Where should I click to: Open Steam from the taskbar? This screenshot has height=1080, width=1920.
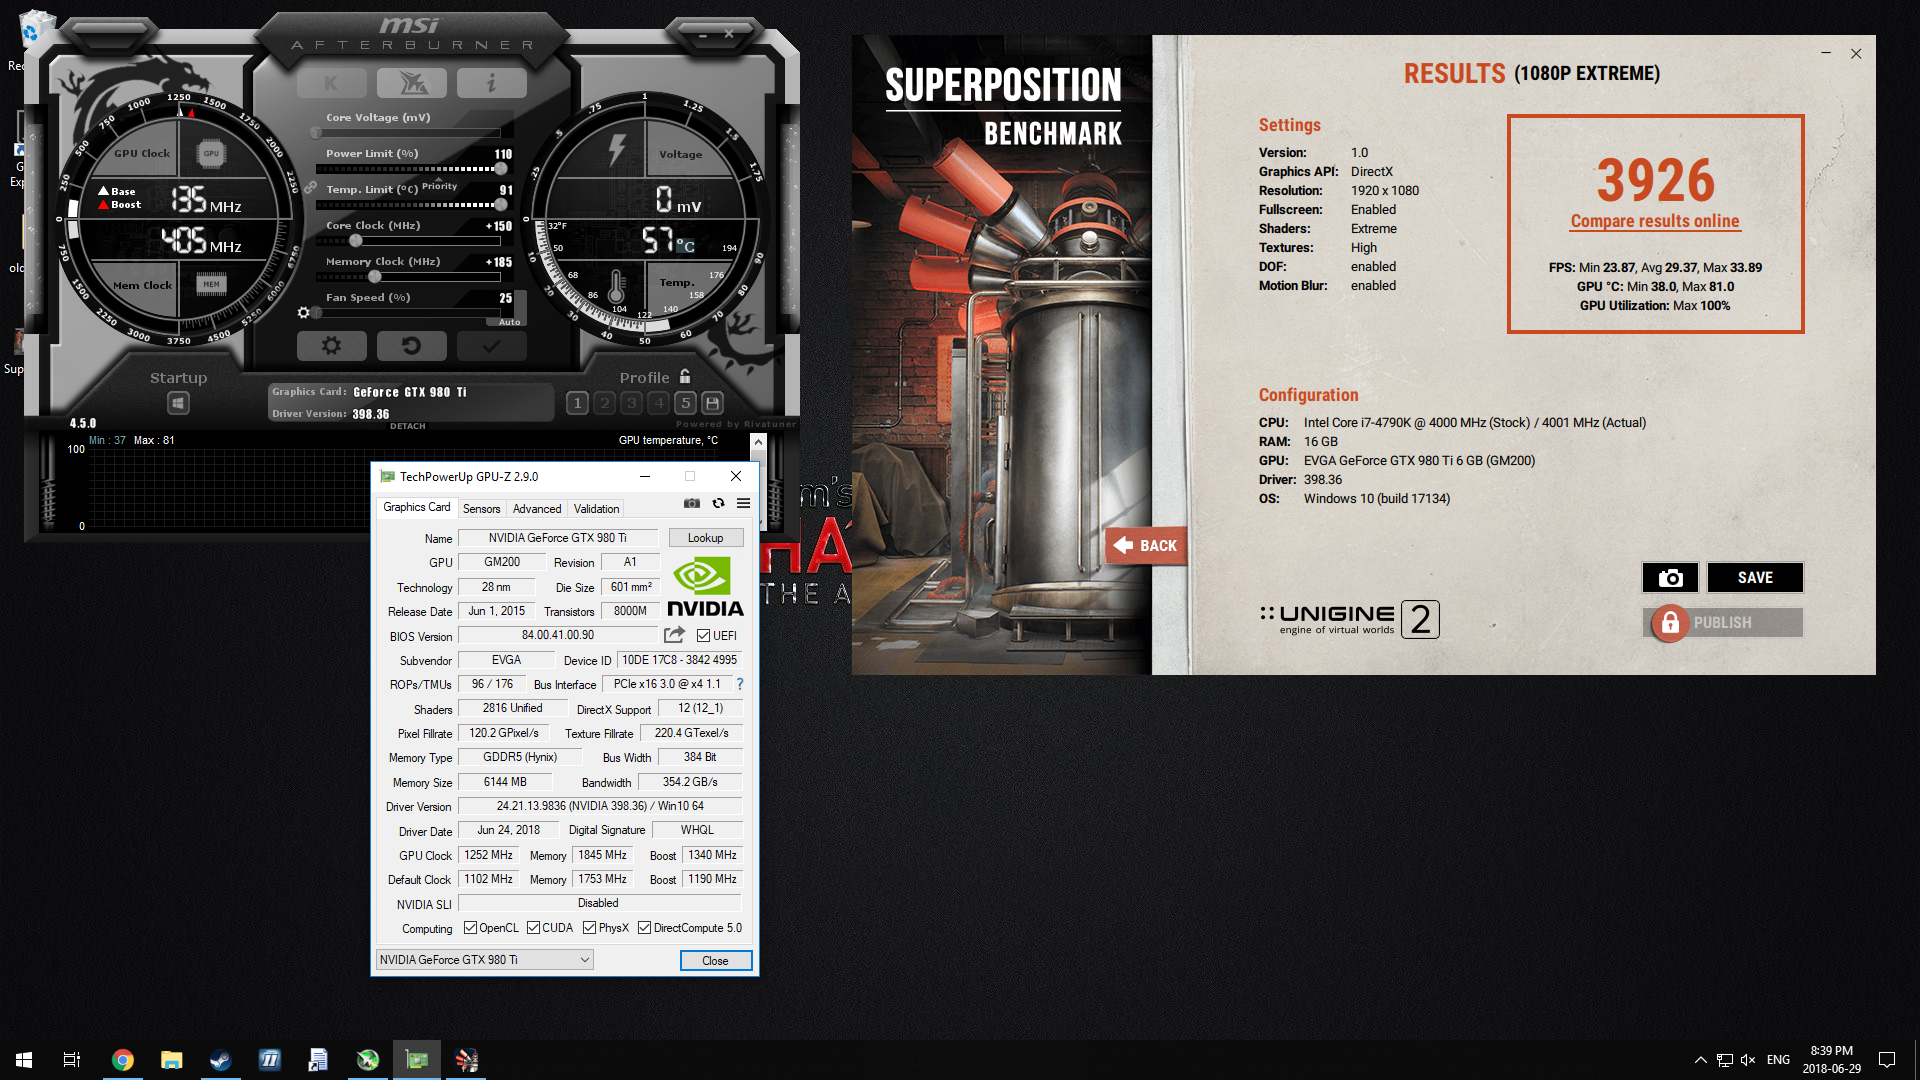pos(221,1060)
